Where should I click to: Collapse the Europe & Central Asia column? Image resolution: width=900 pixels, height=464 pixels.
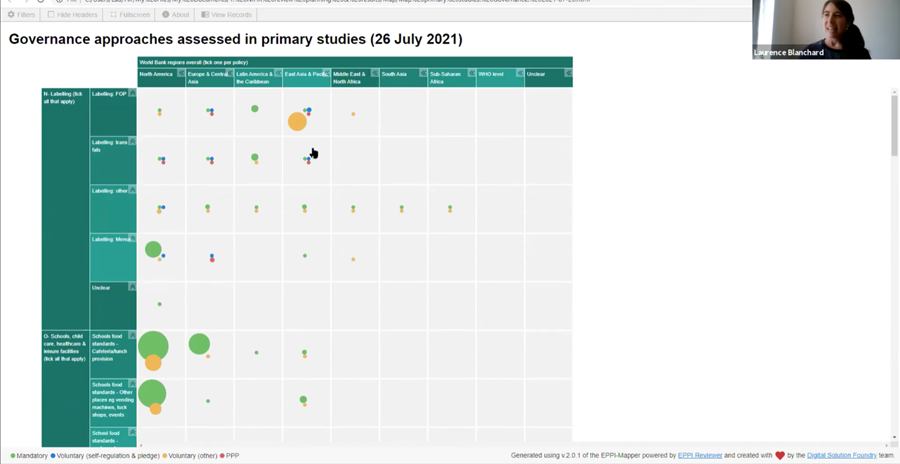click(x=229, y=74)
